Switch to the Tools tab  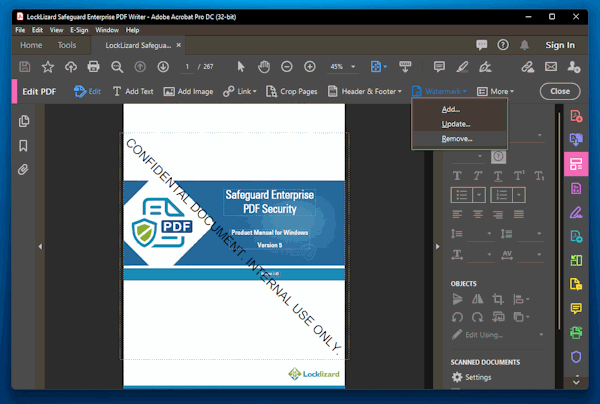pyautogui.click(x=67, y=45)
